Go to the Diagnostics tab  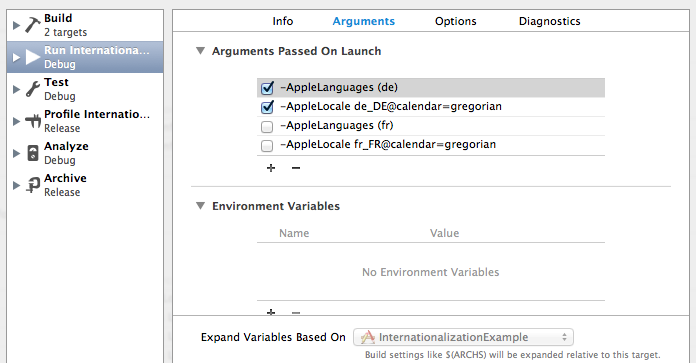(550, 21)
